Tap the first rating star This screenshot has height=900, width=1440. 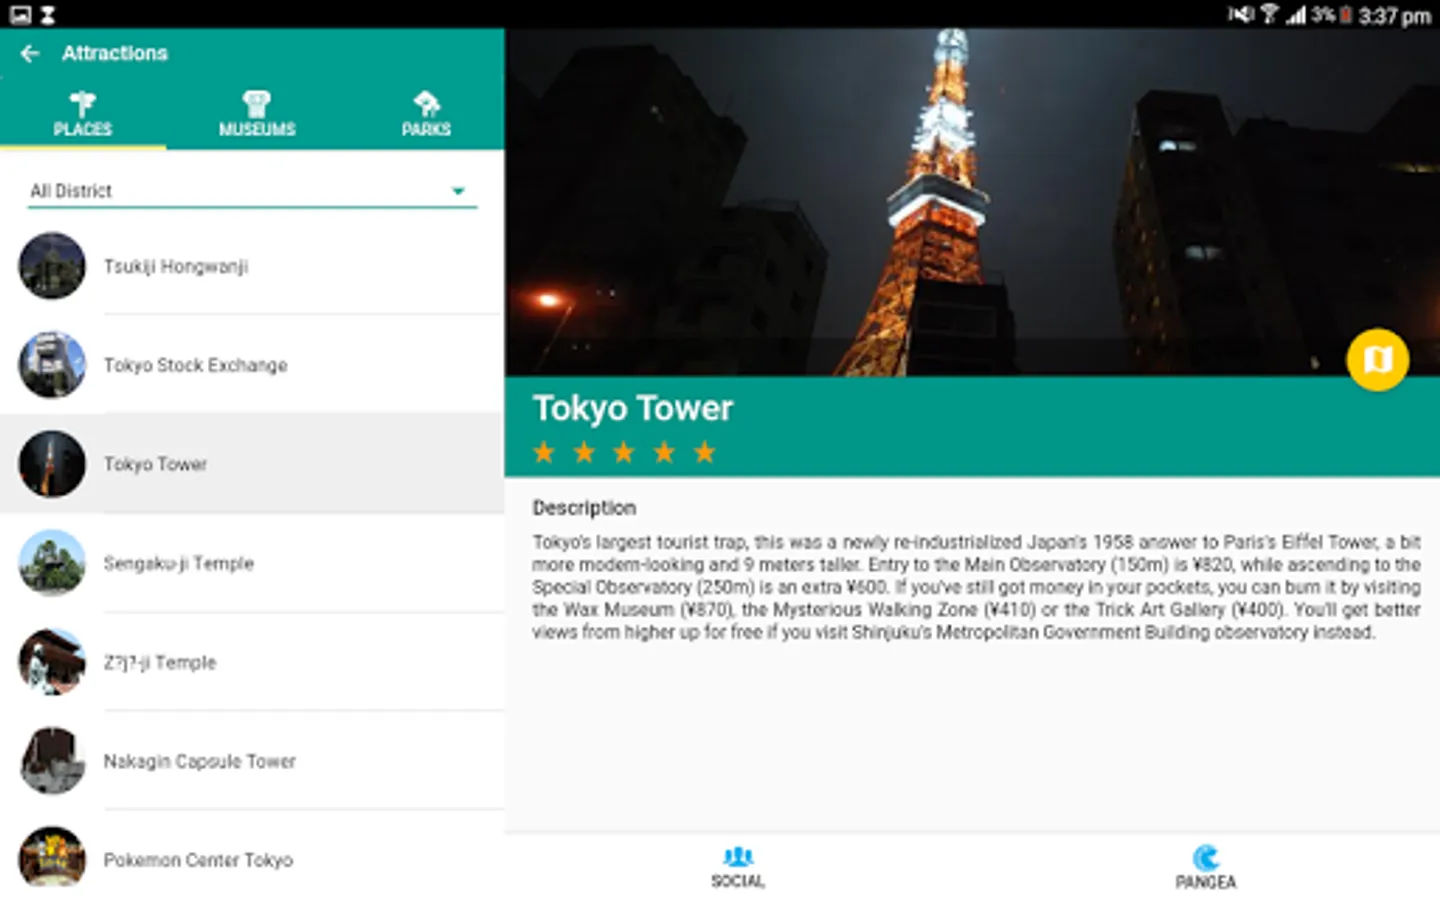pos(544,453)
